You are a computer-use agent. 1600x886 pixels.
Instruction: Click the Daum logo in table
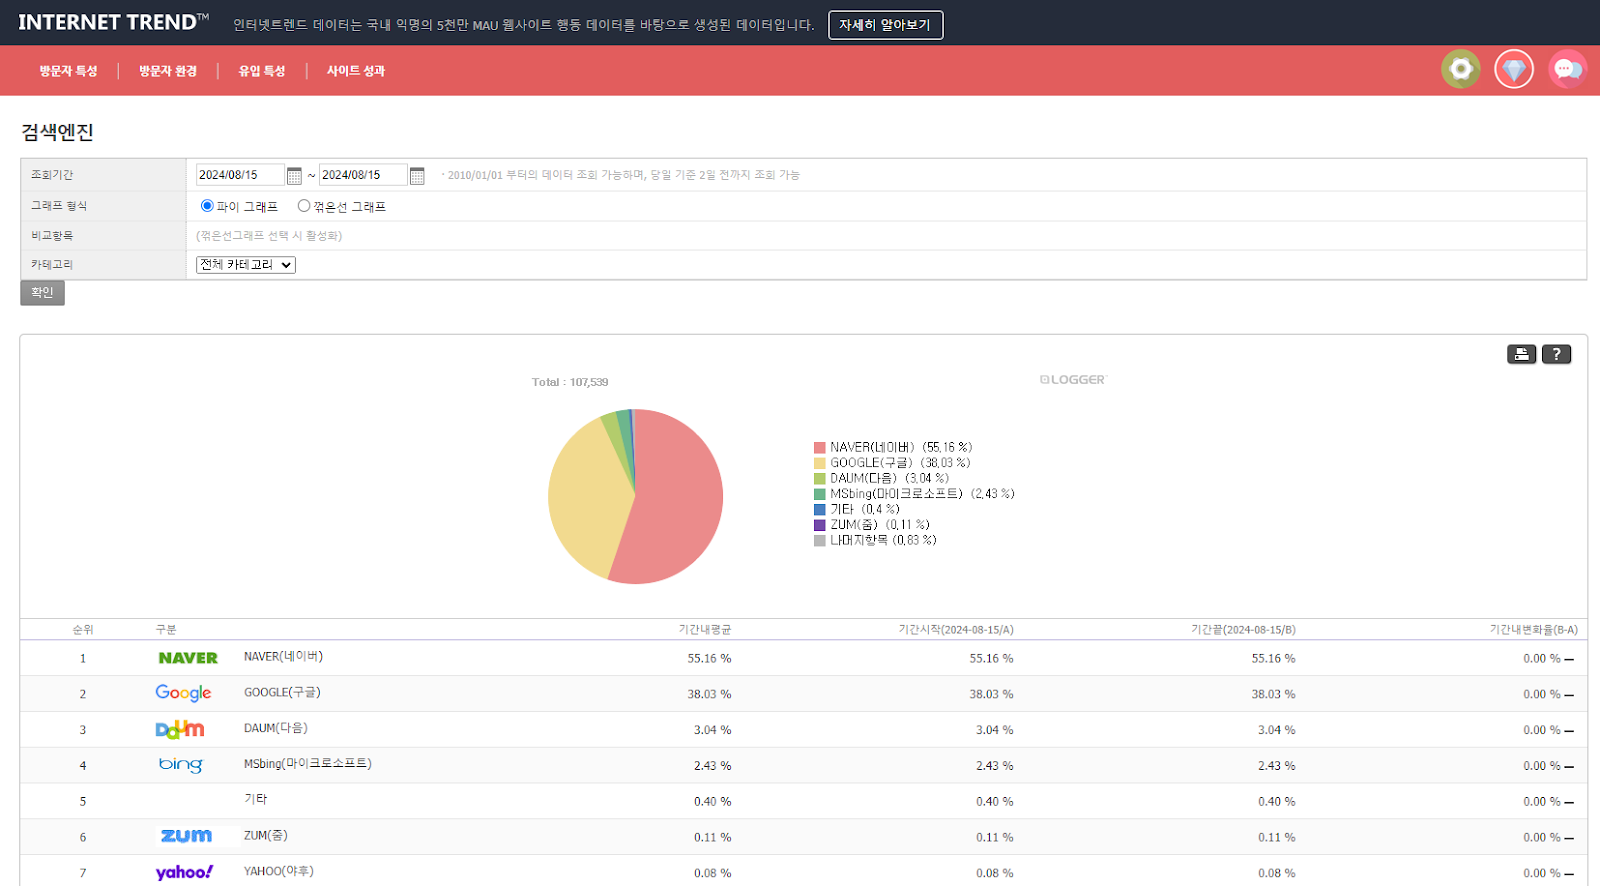point(180,729)
